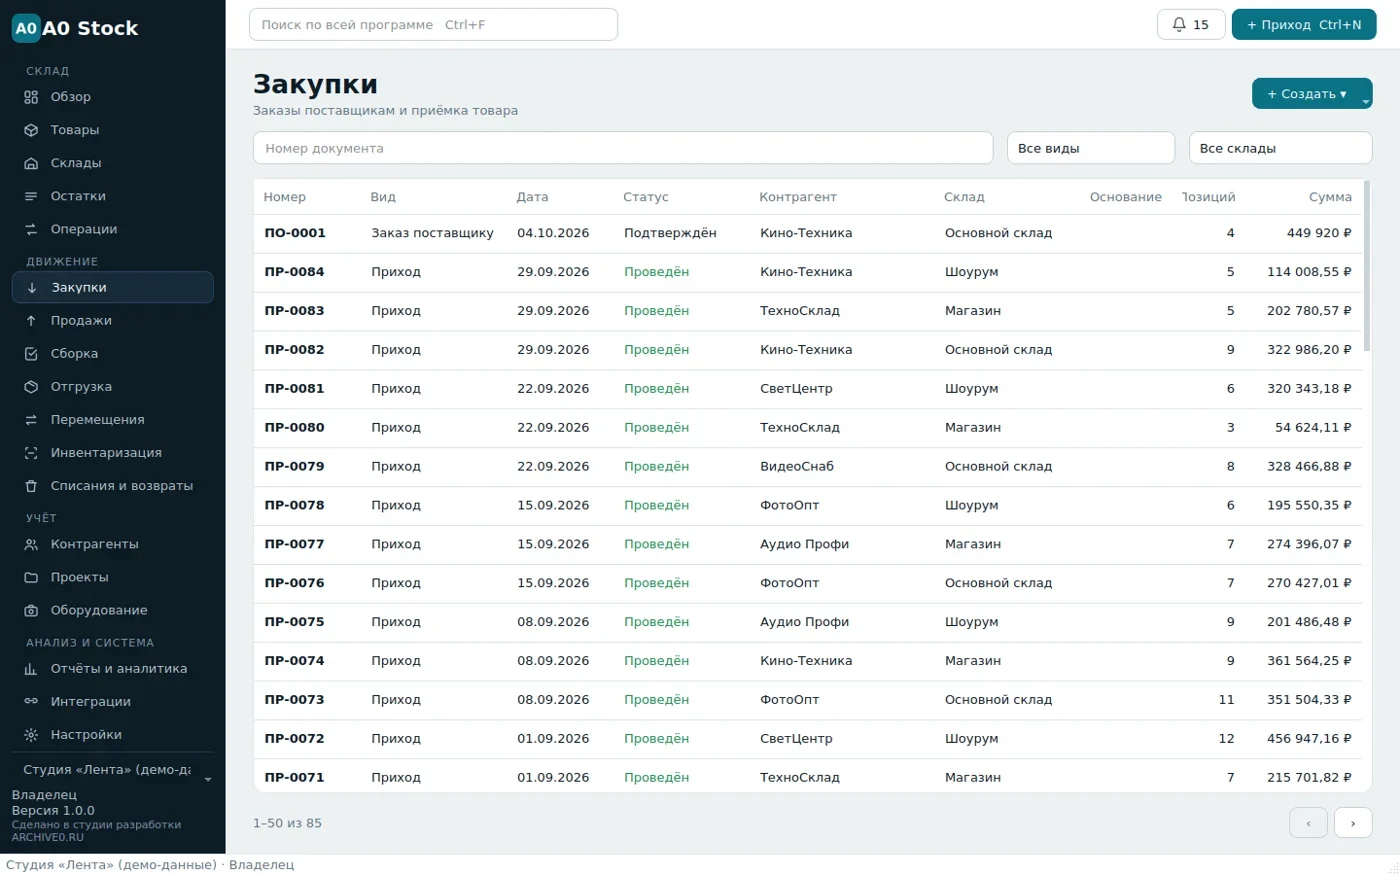Open the Все склады filter dropdown
The width and height of the screenshot is (1400, 875).
(1280, 148)
